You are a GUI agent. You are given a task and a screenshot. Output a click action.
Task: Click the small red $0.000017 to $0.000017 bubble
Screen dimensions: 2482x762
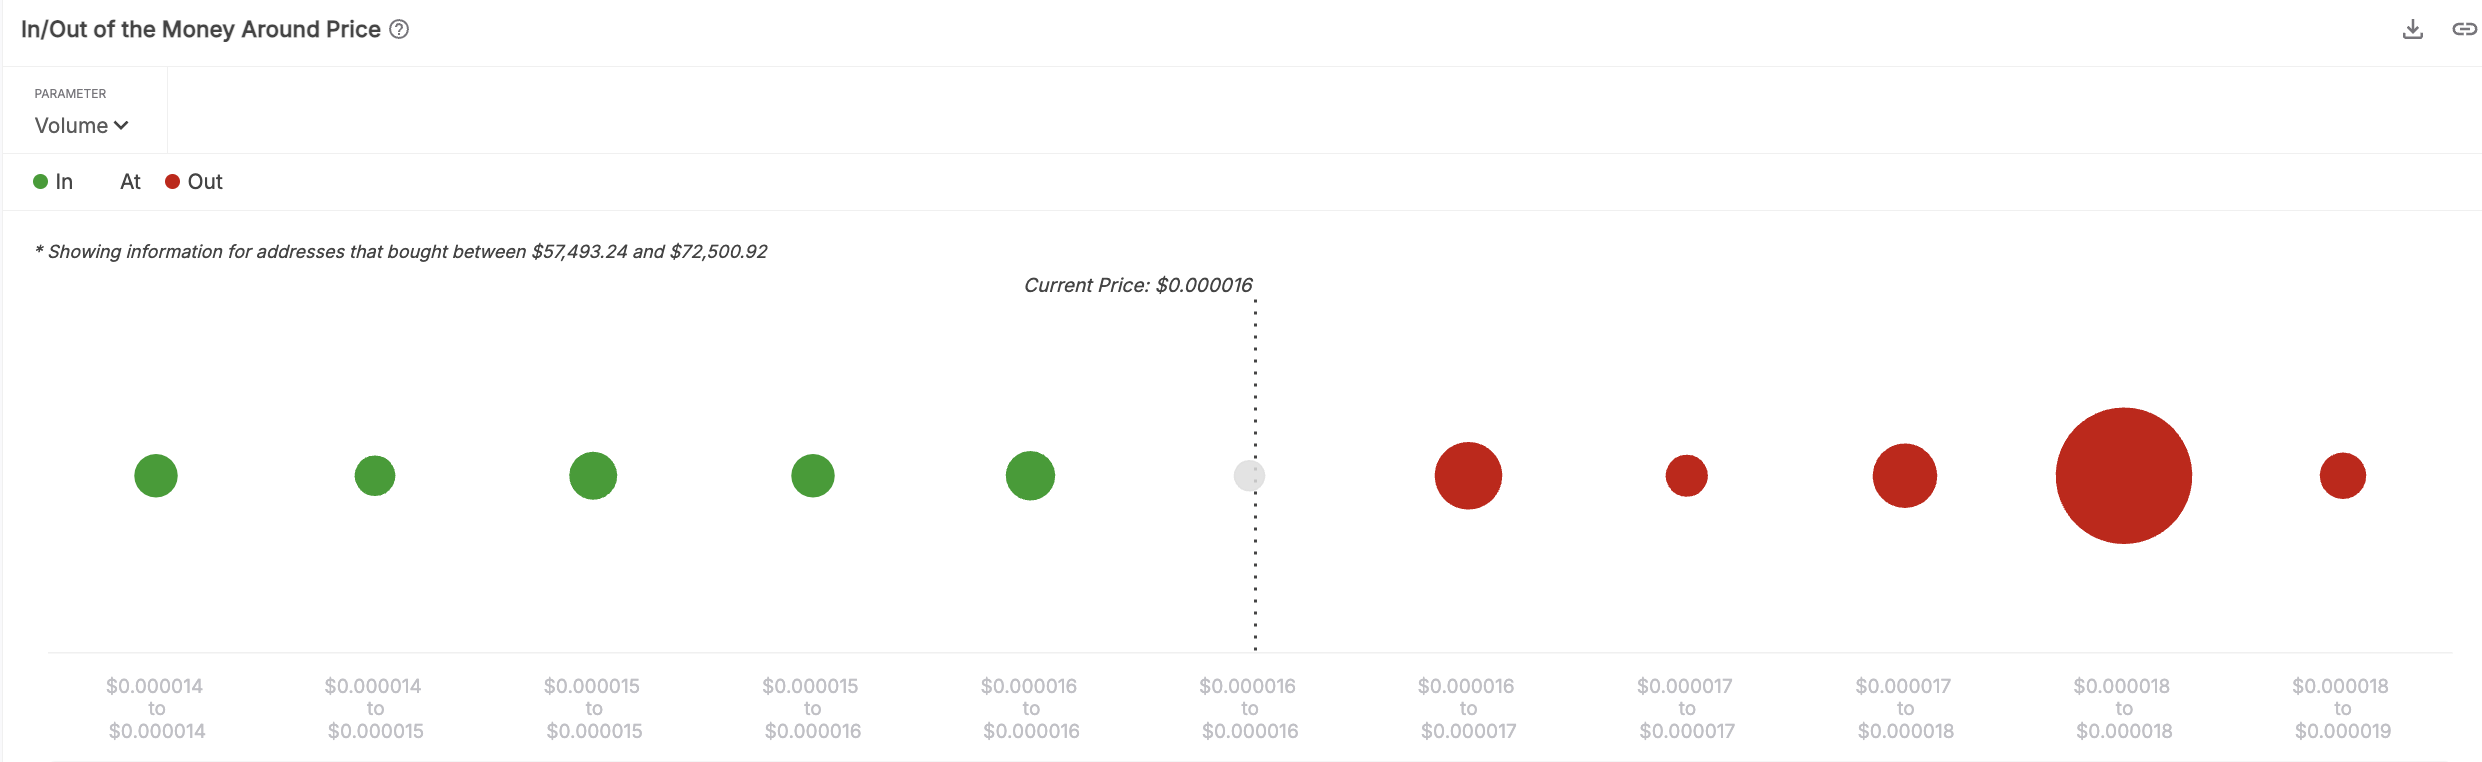coord(1686,475)
